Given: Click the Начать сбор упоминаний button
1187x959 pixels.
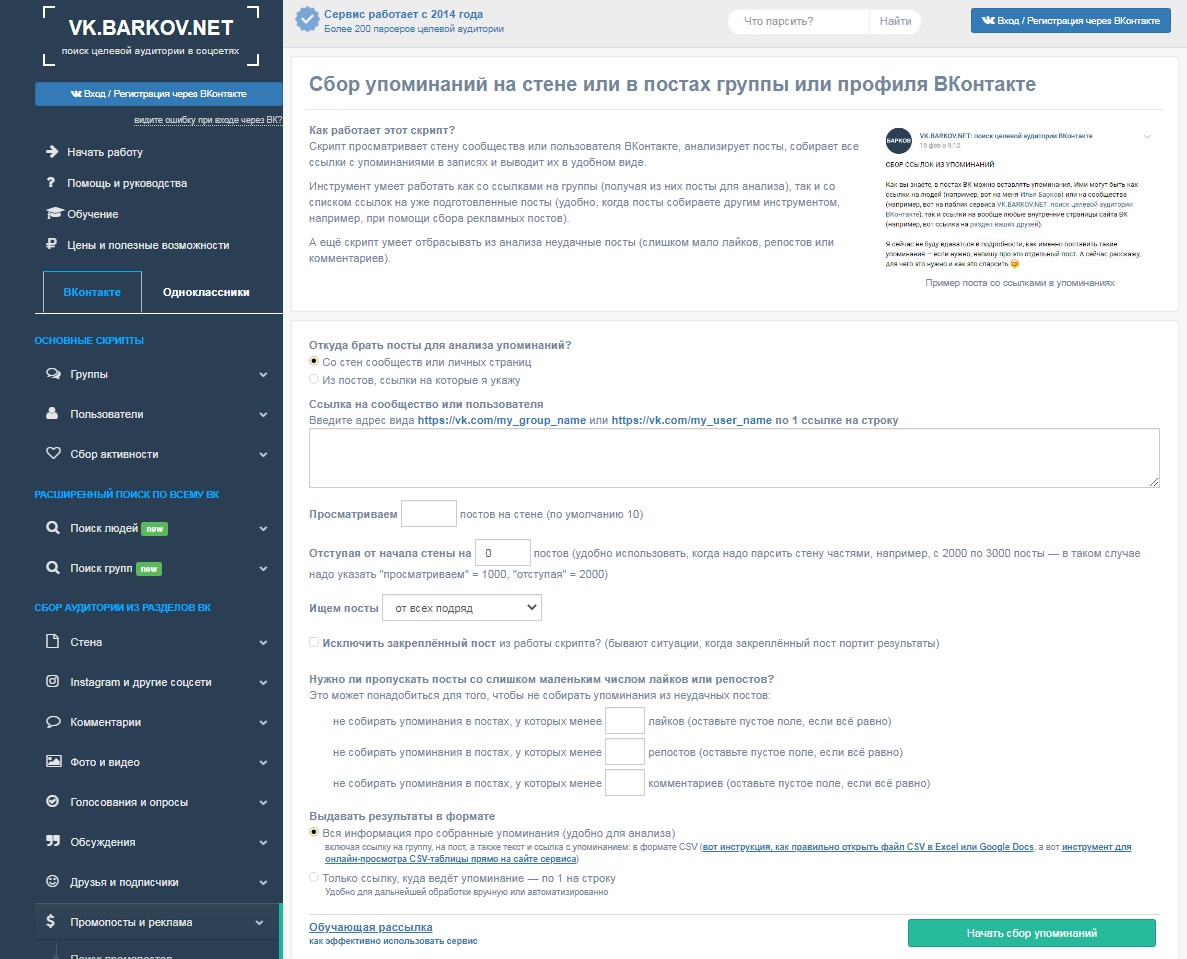Looking at the screenshot, I should [x=1032, y=933].
